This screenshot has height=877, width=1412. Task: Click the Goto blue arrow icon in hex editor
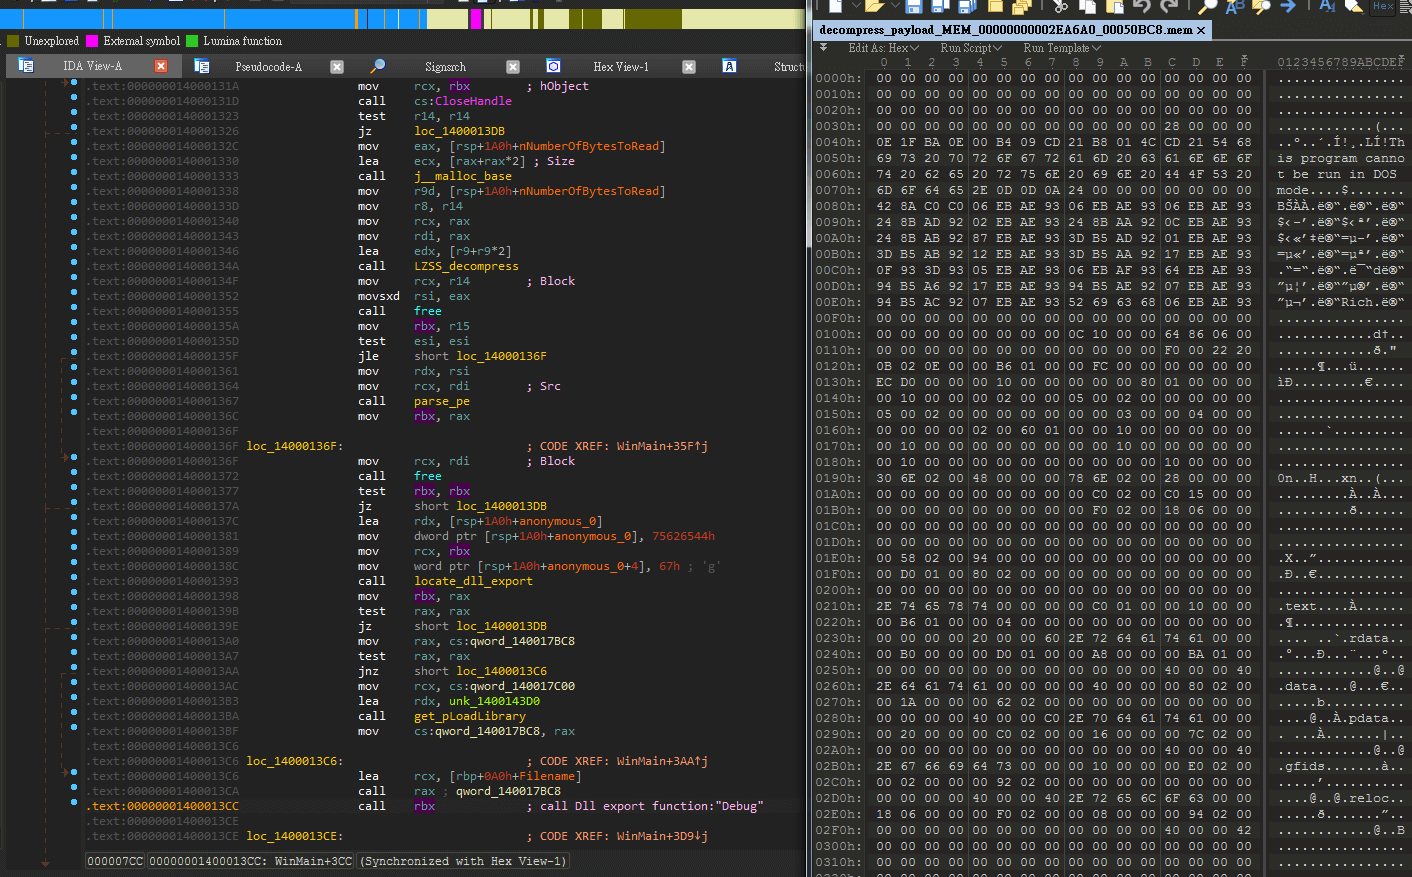click(1288, 6)
